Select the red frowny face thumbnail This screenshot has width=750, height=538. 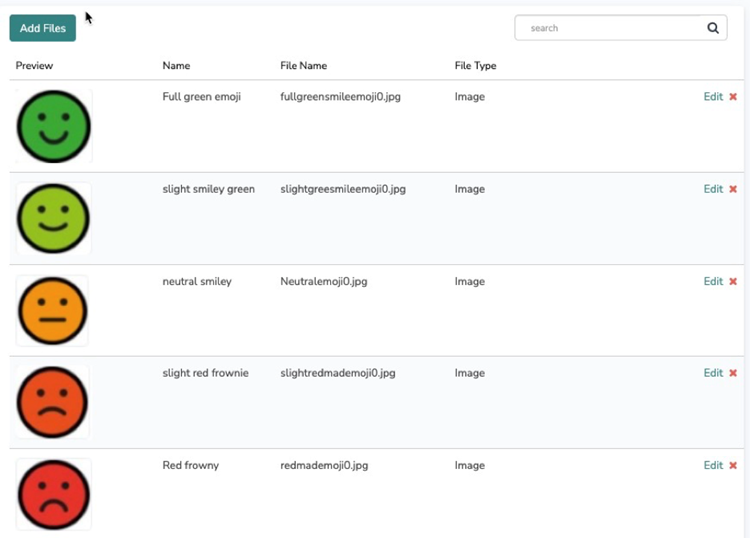[x=54, y=494]
